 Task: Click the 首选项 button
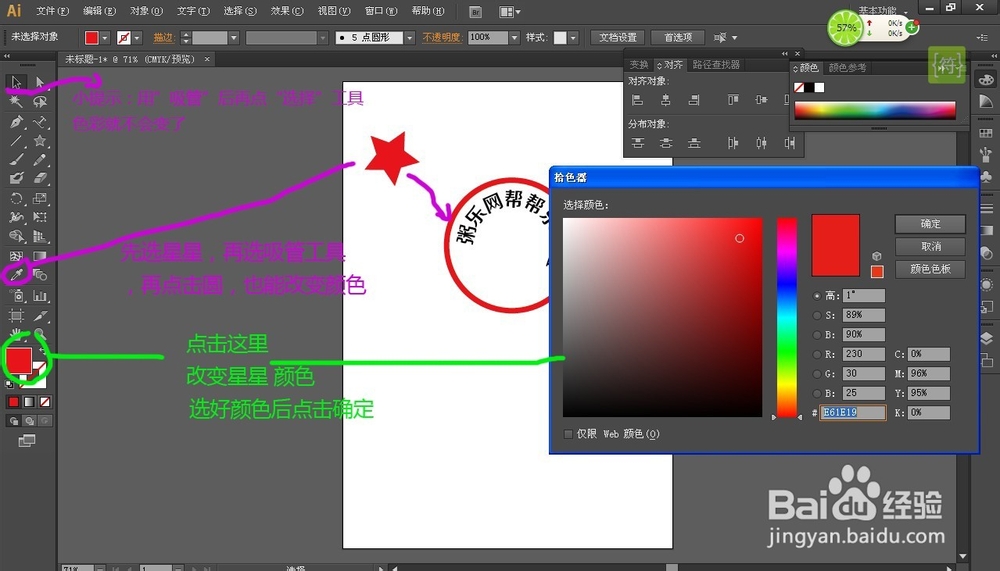[x=678, y=38]
